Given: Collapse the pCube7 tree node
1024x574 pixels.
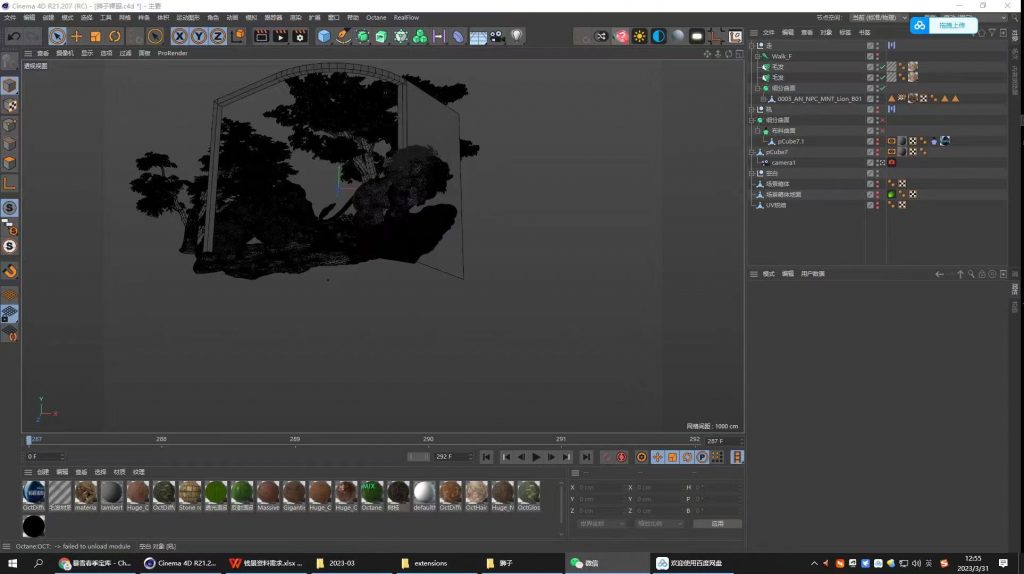Looking at the screenshot, I should [x=752, y=151].
